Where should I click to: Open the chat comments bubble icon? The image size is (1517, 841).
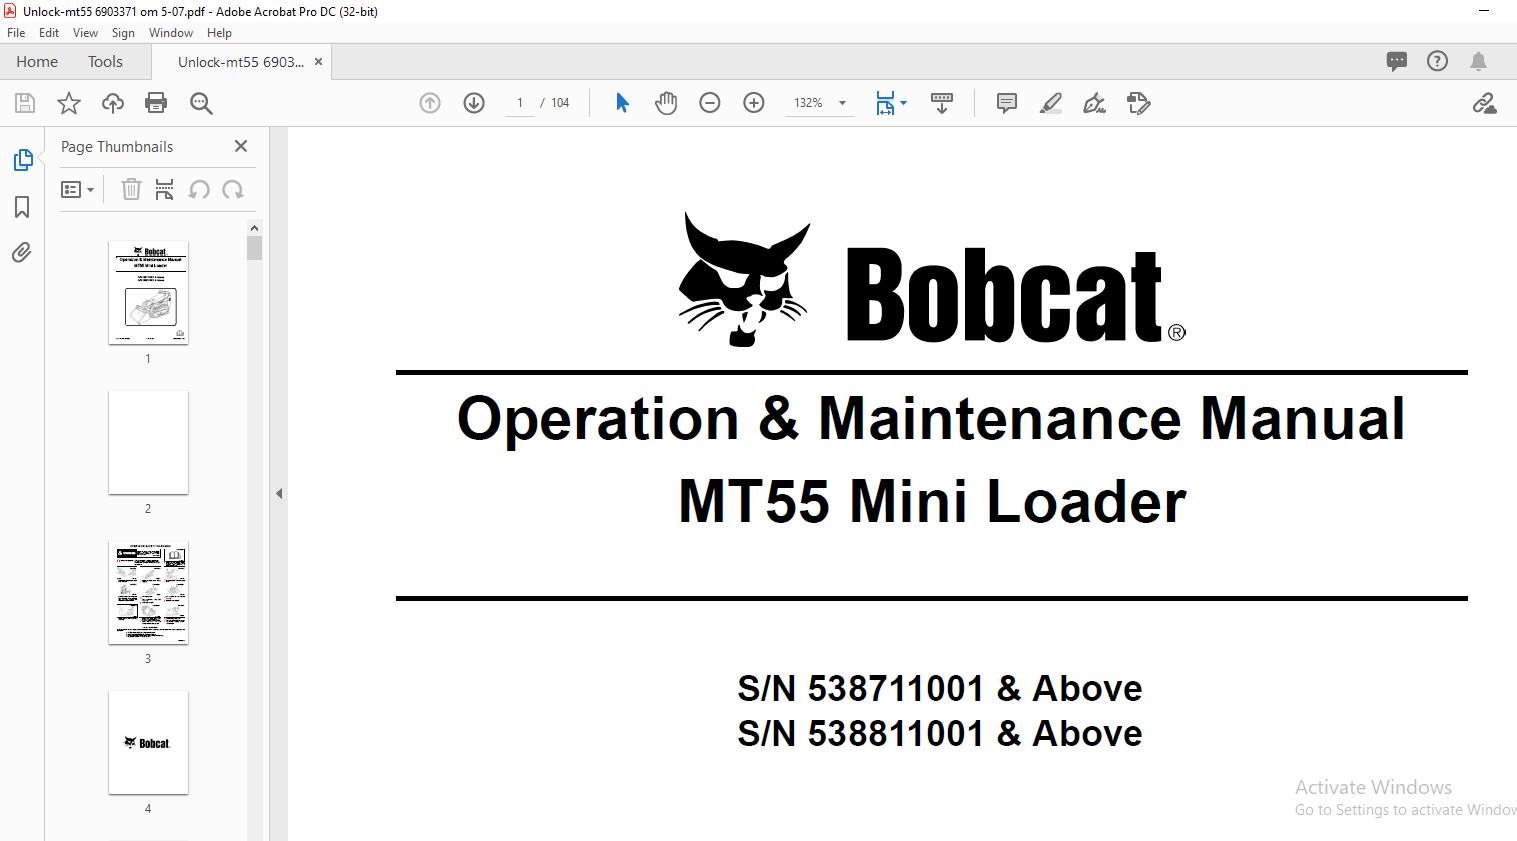click(x=1397, y=61)
